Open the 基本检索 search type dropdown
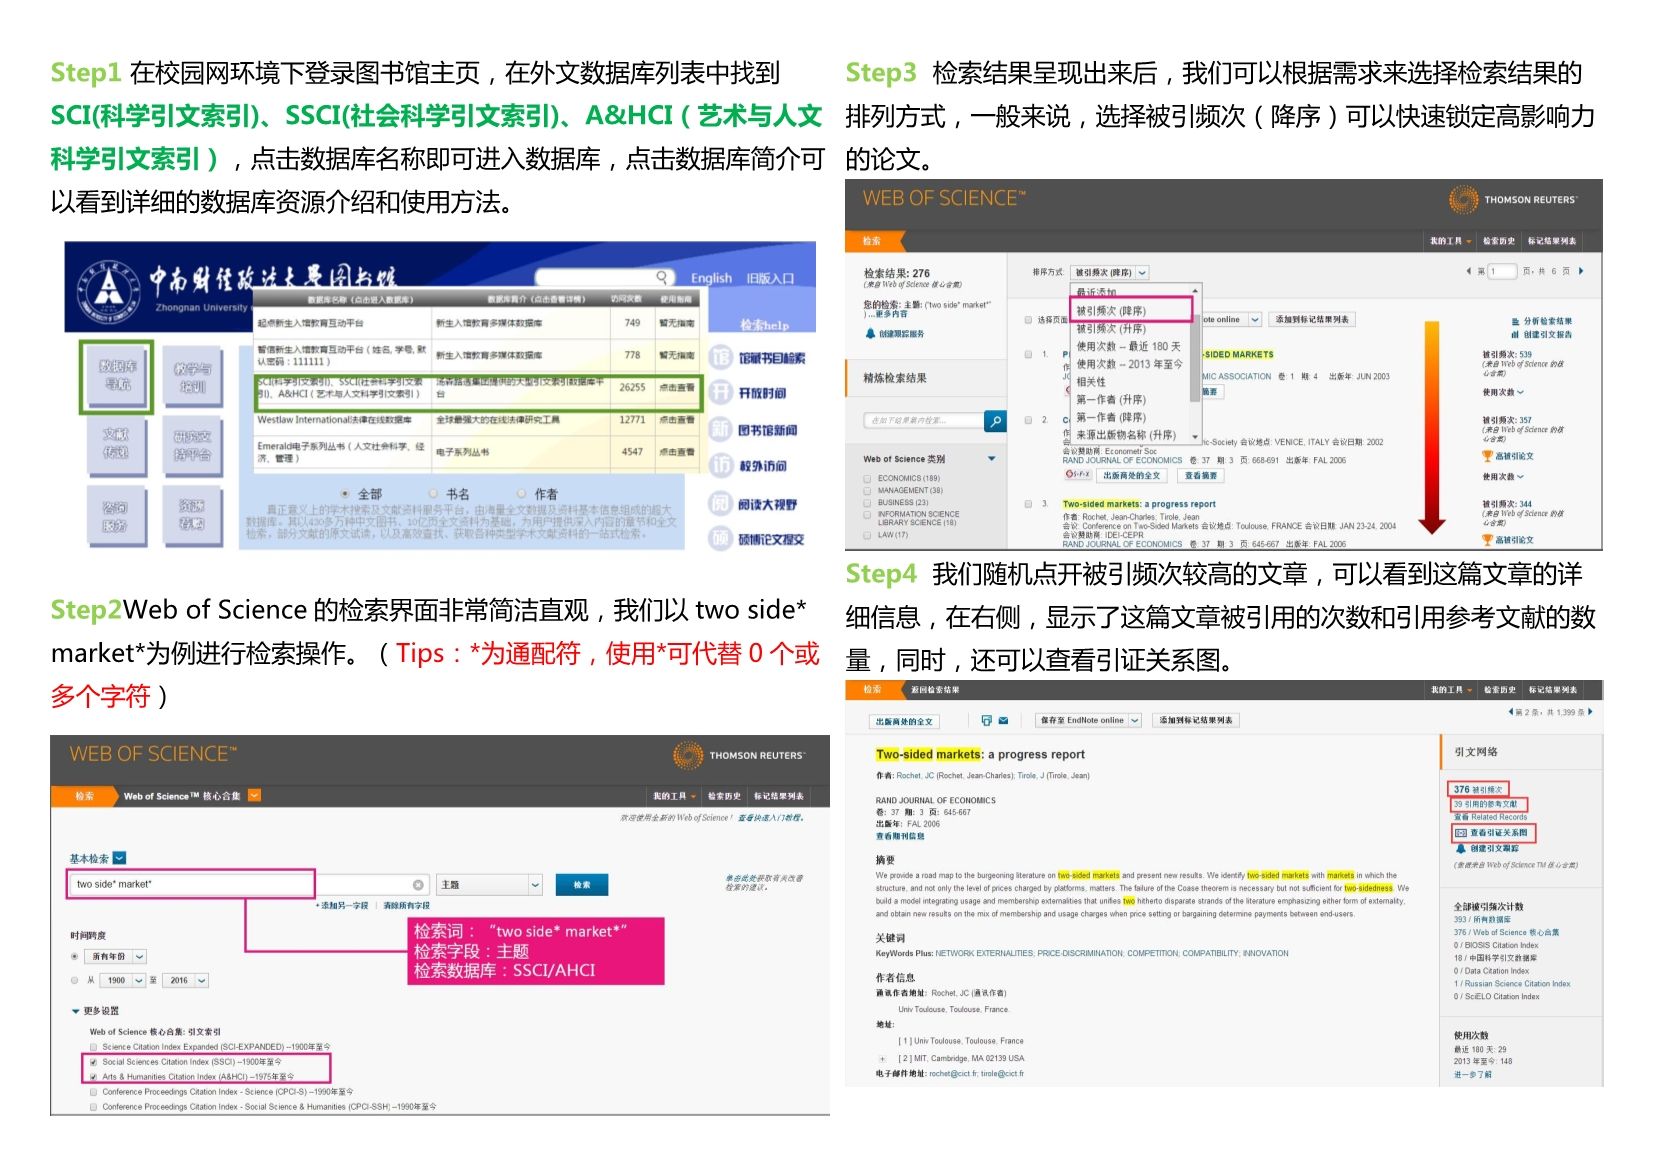Viewport: 1653px width, 1169px height. click(120, 858)
